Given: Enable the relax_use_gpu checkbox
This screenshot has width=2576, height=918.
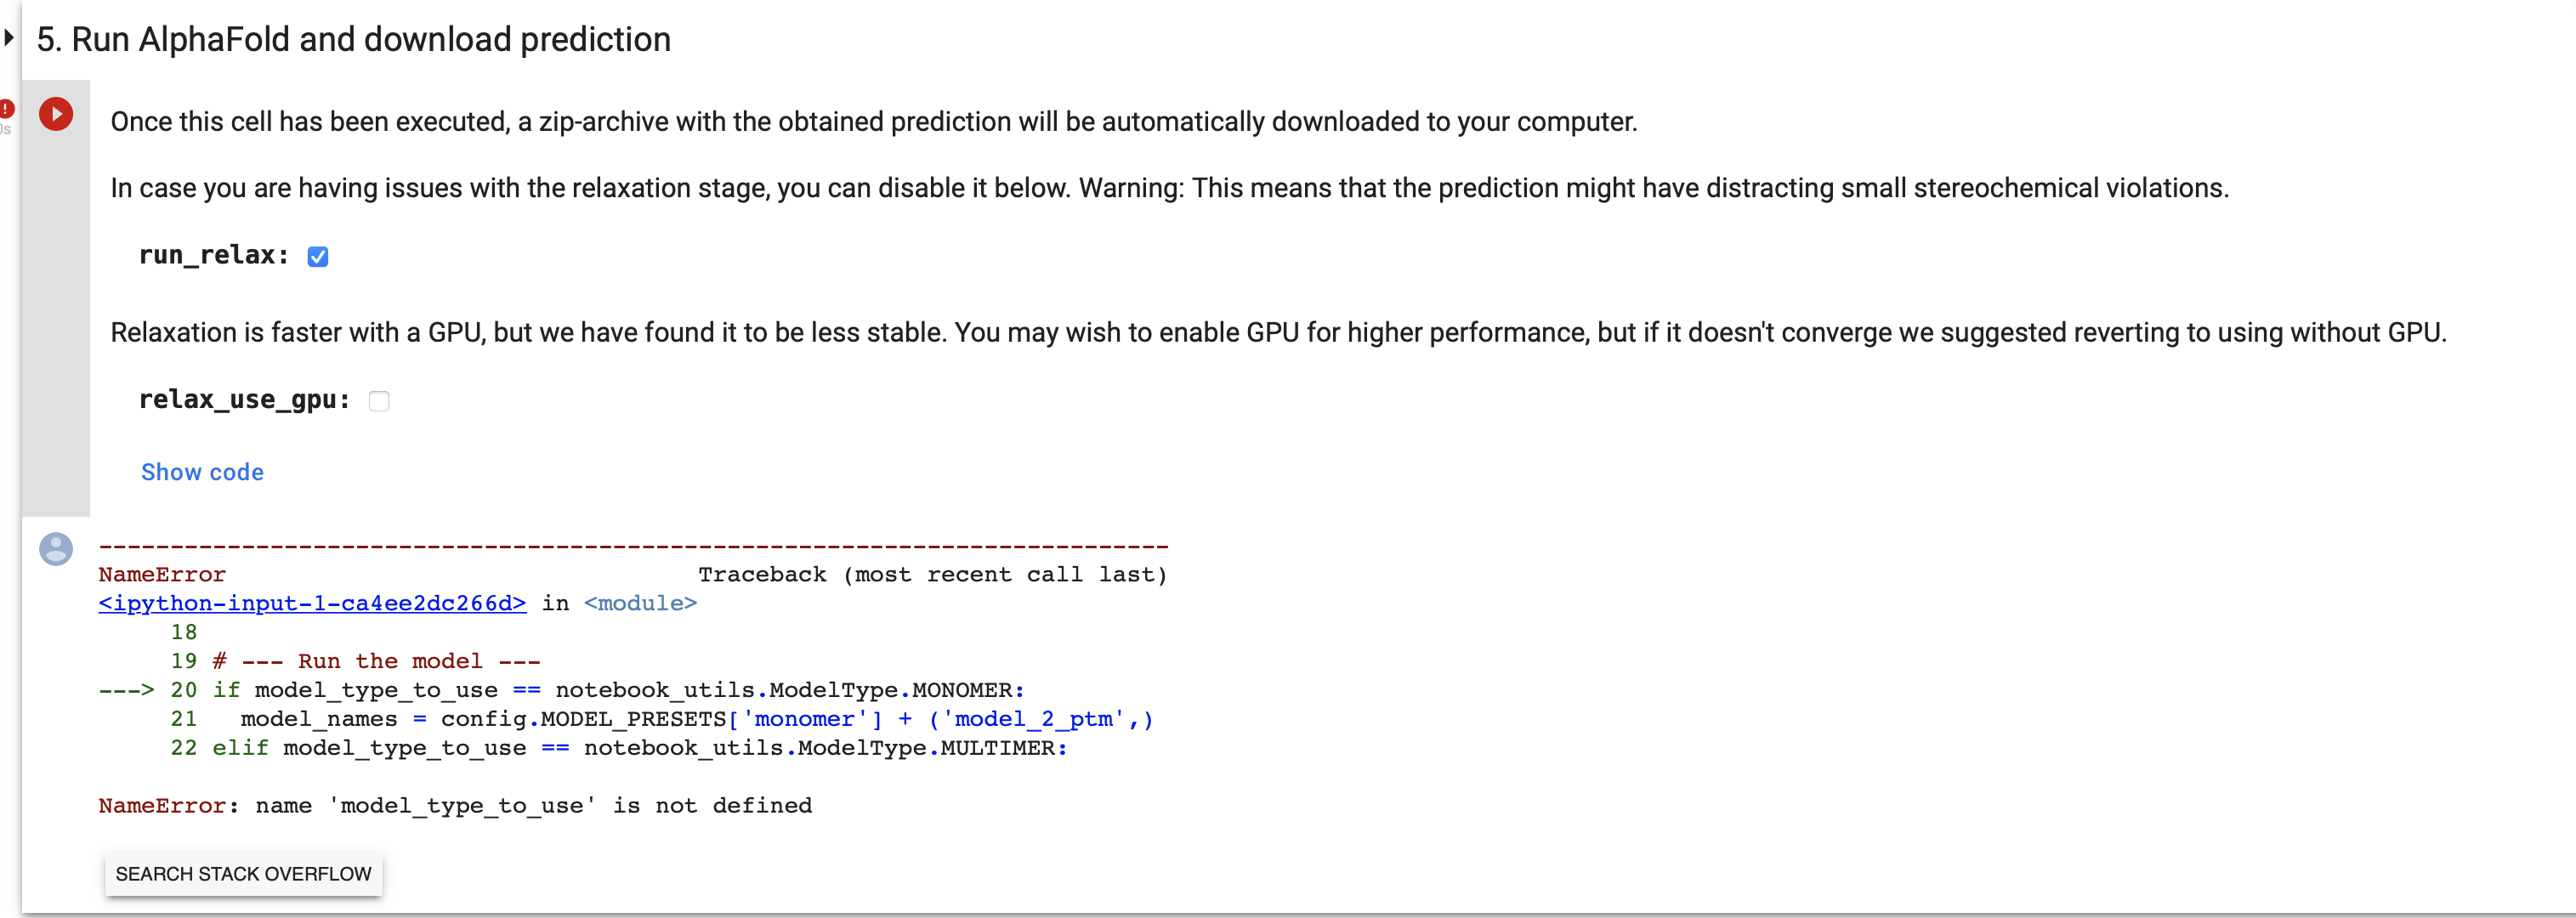Looking at the screenshot, I should [379, 400].
